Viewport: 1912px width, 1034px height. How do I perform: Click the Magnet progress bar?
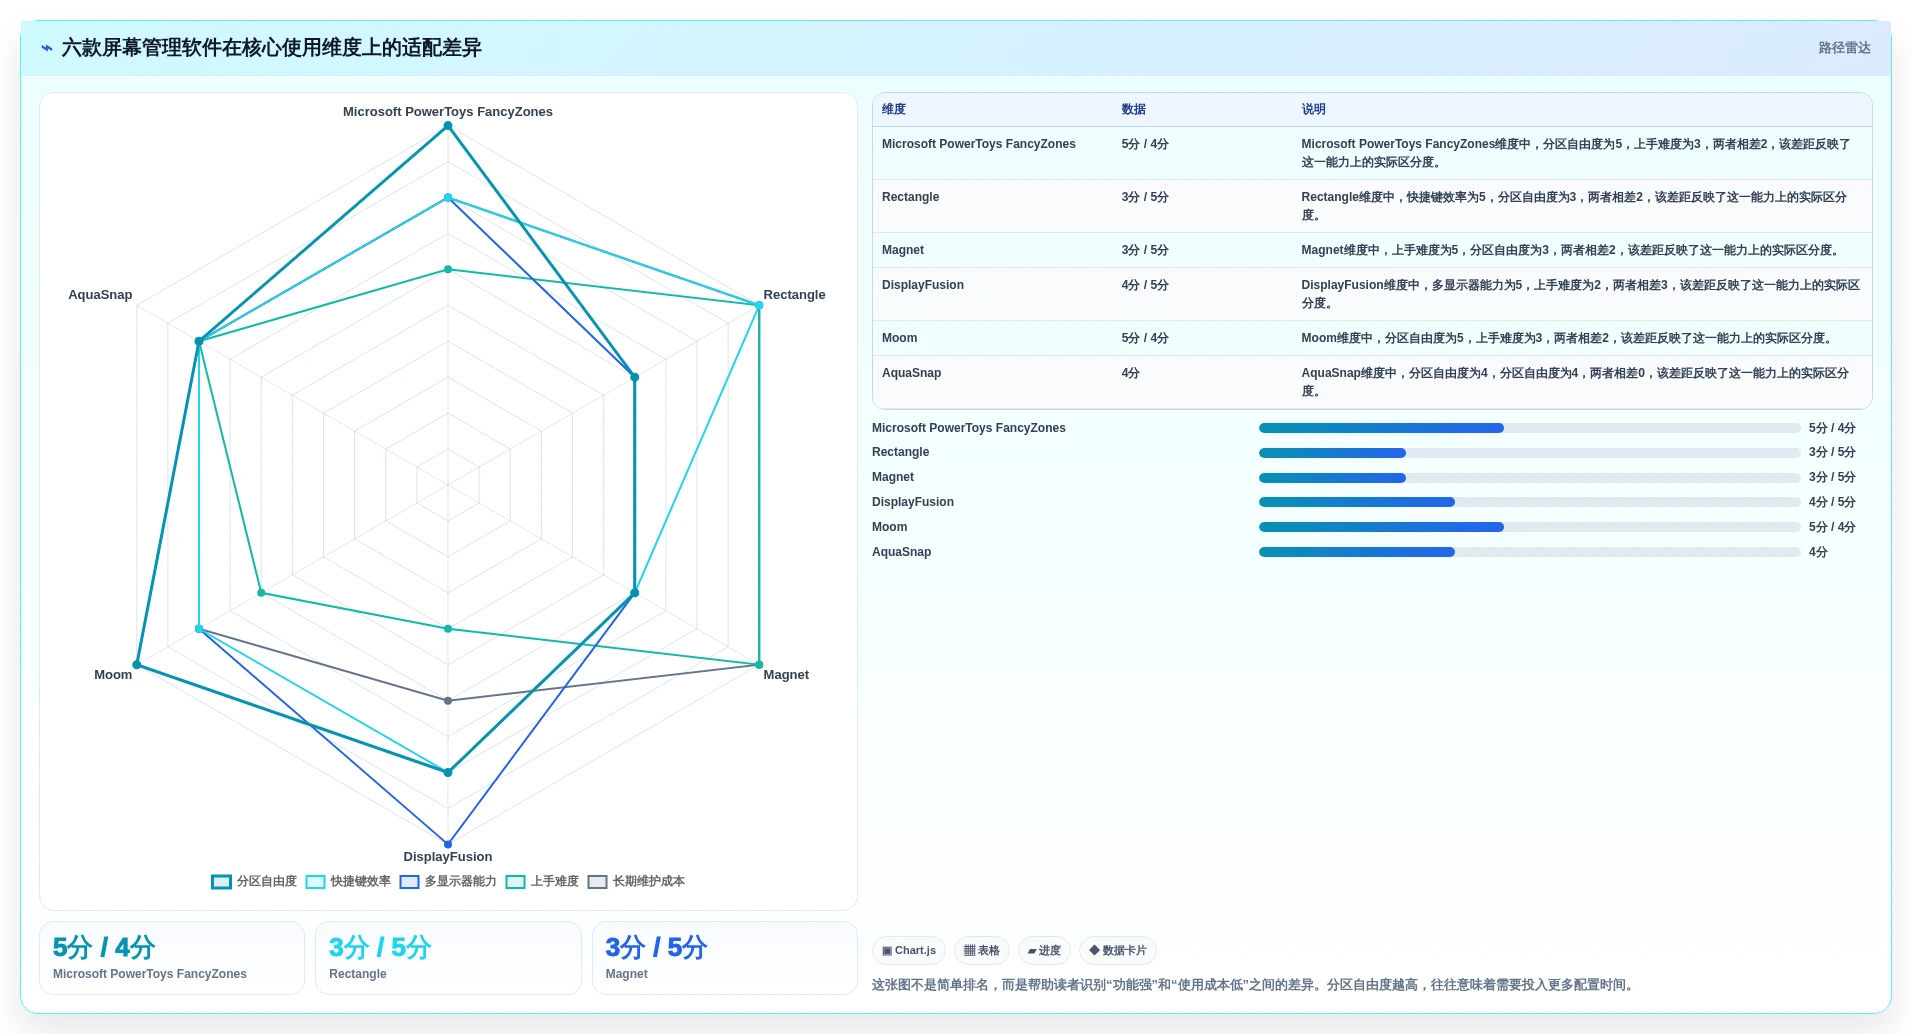coord(1529,478)
